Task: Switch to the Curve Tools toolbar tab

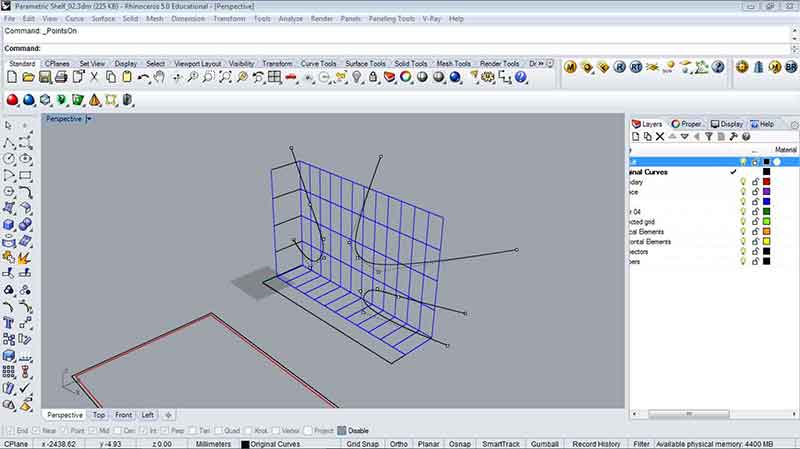Action: pyautogui.click(x=318, y=64)
